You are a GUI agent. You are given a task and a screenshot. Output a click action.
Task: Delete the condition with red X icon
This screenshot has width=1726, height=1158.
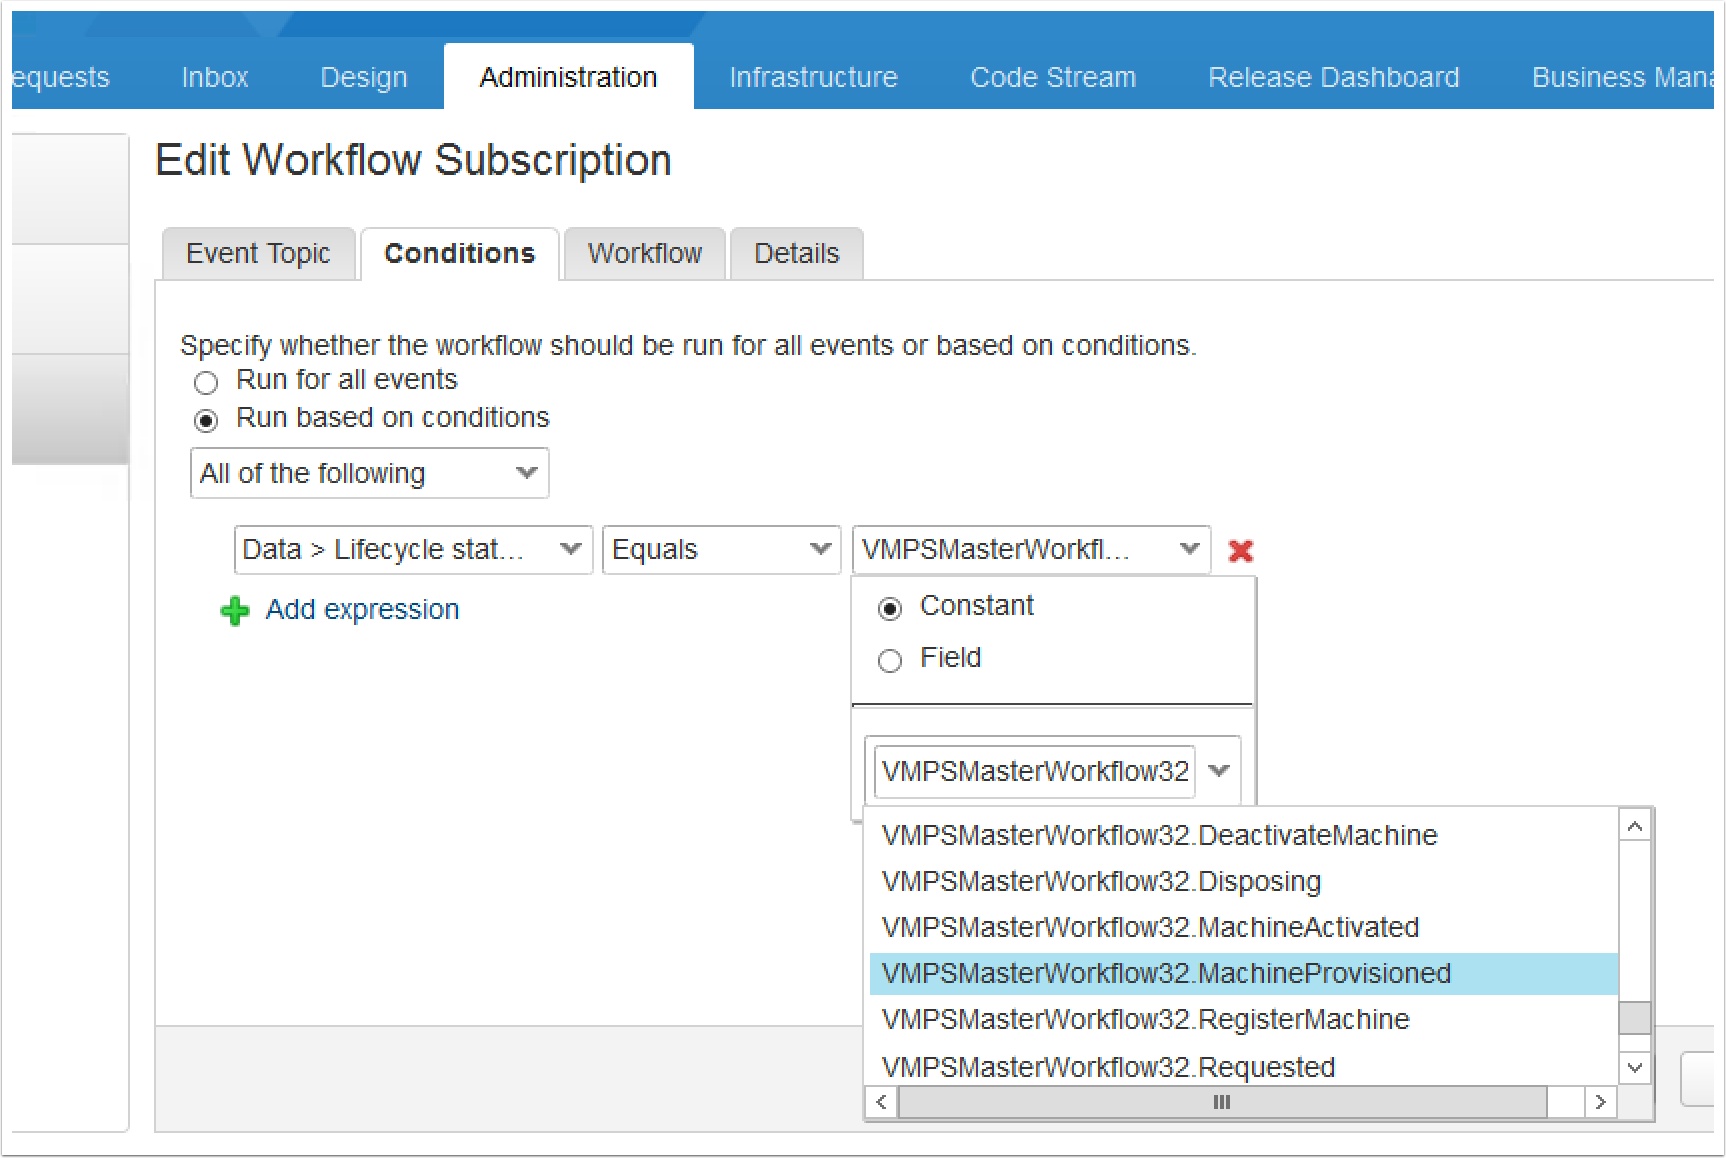coord(1240,551)
